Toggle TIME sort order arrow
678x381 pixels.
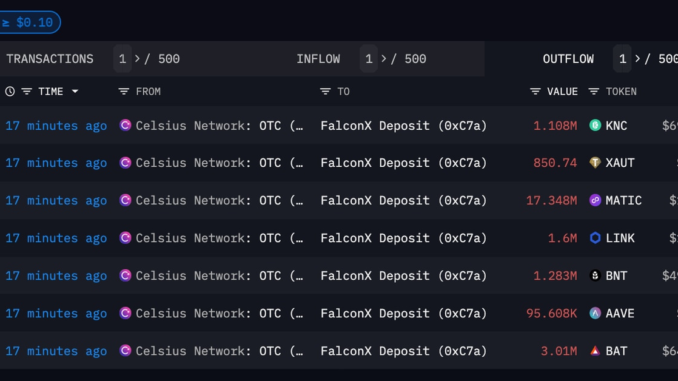[75, 92]
